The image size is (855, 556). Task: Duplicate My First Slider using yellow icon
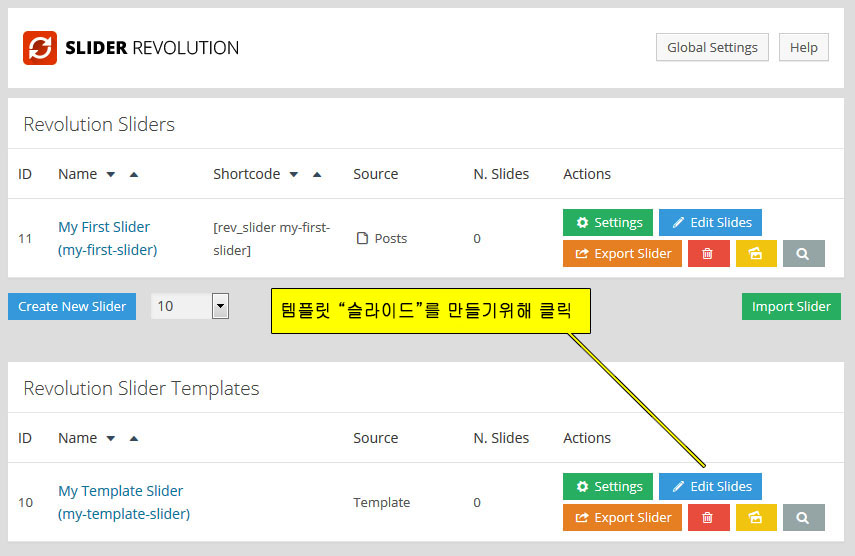tap(756, 254)
